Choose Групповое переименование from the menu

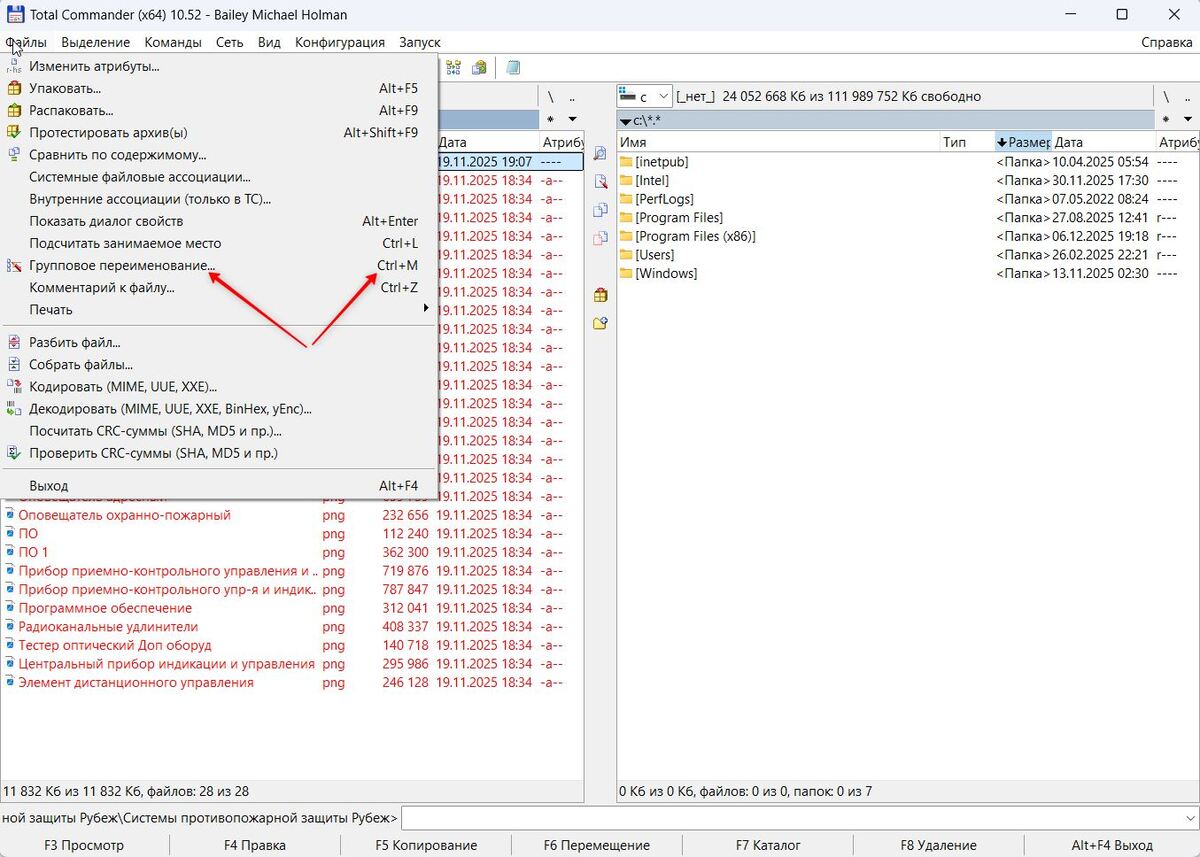122,266
